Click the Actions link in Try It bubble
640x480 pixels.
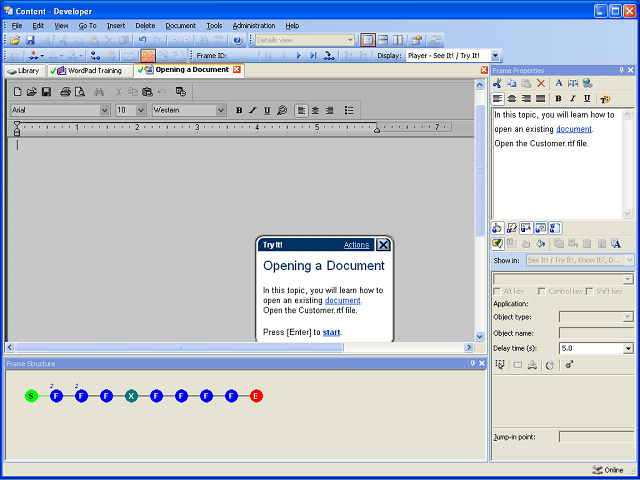point(356,245)
